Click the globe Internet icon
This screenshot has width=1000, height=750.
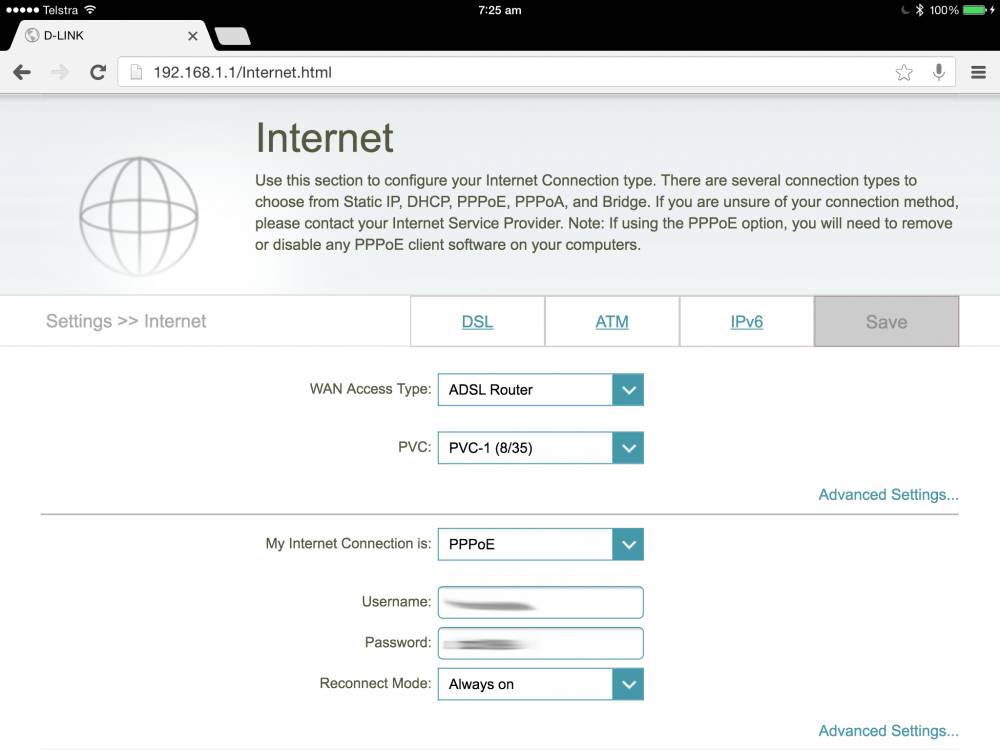(139, 216)
